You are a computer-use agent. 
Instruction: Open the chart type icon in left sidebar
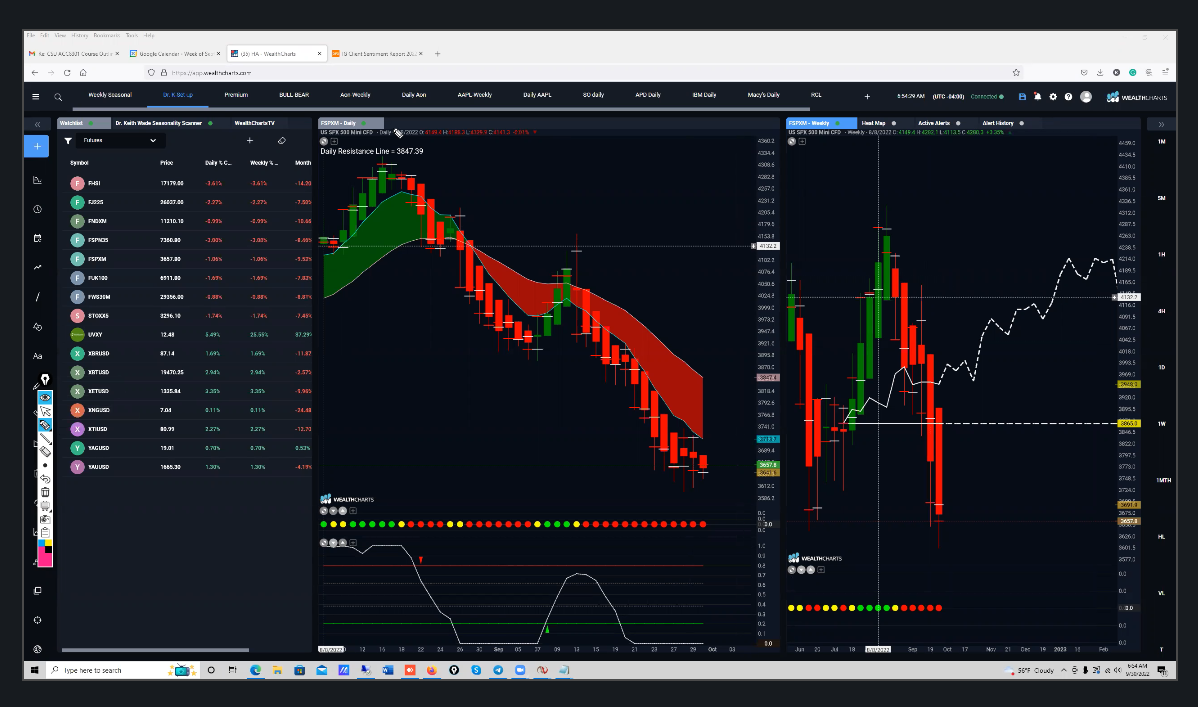37,180
